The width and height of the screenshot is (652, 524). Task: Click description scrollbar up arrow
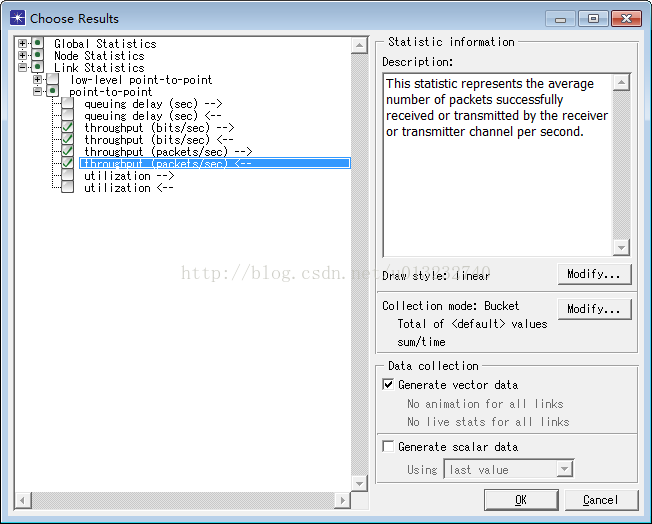coord(621,82)
